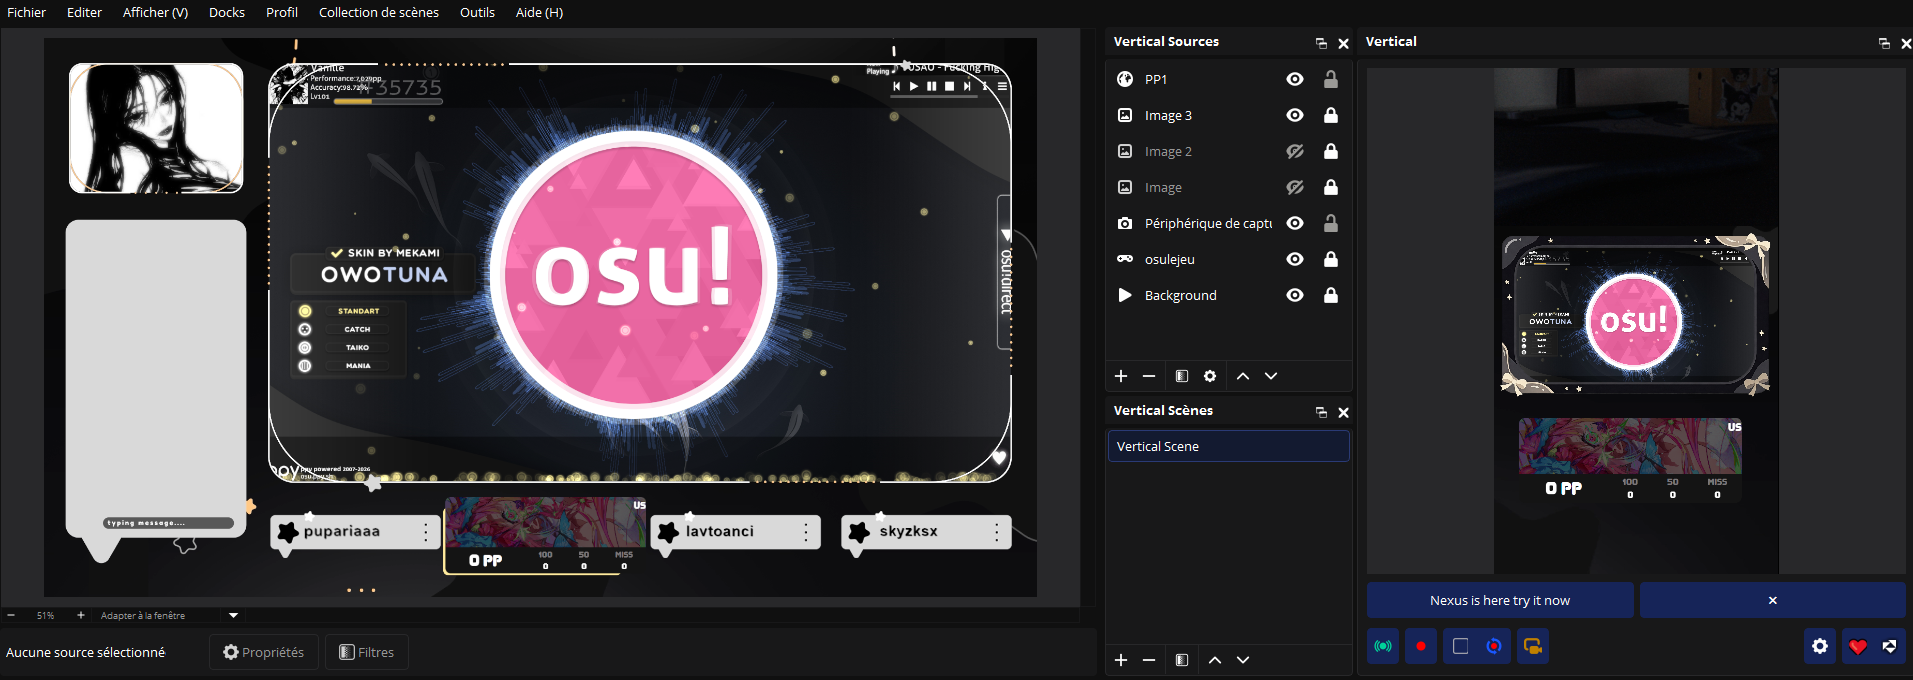This screenshot has width=1913, height=680.
Task: Open the Collection de scènes menu
Action: click(x=379, y=12)
